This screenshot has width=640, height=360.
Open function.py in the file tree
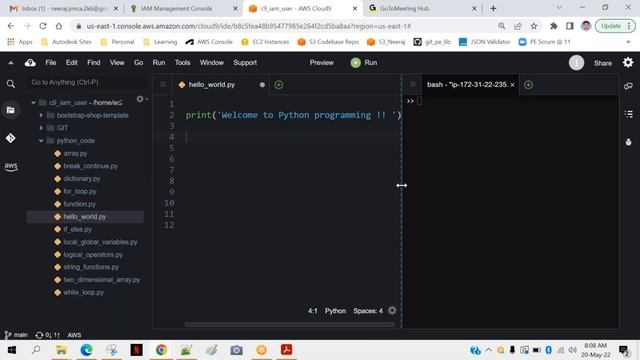click(79, 204)
